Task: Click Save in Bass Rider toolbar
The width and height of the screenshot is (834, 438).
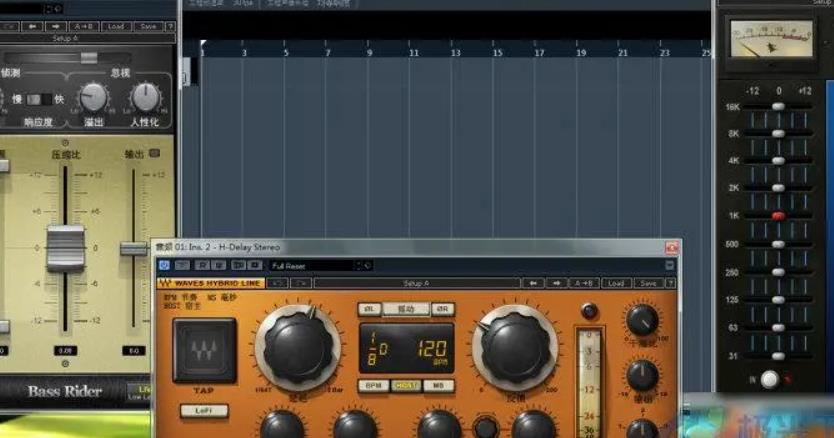Action: (148, 26)
